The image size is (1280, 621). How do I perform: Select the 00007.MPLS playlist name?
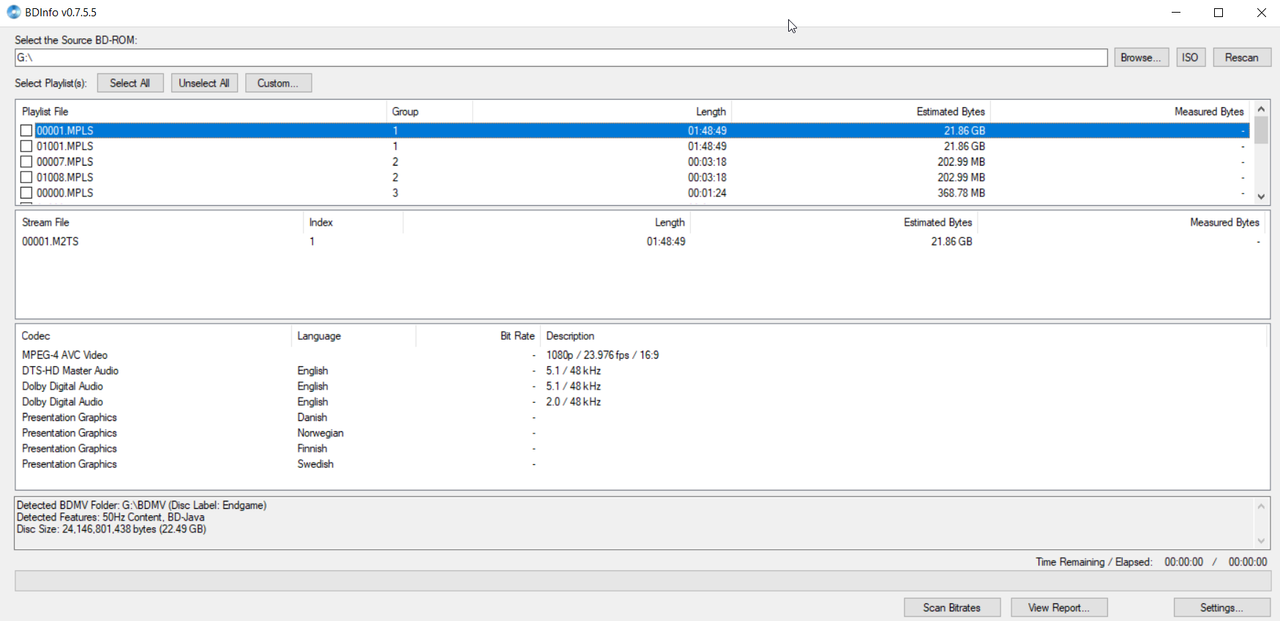click(x=65, y=162)
